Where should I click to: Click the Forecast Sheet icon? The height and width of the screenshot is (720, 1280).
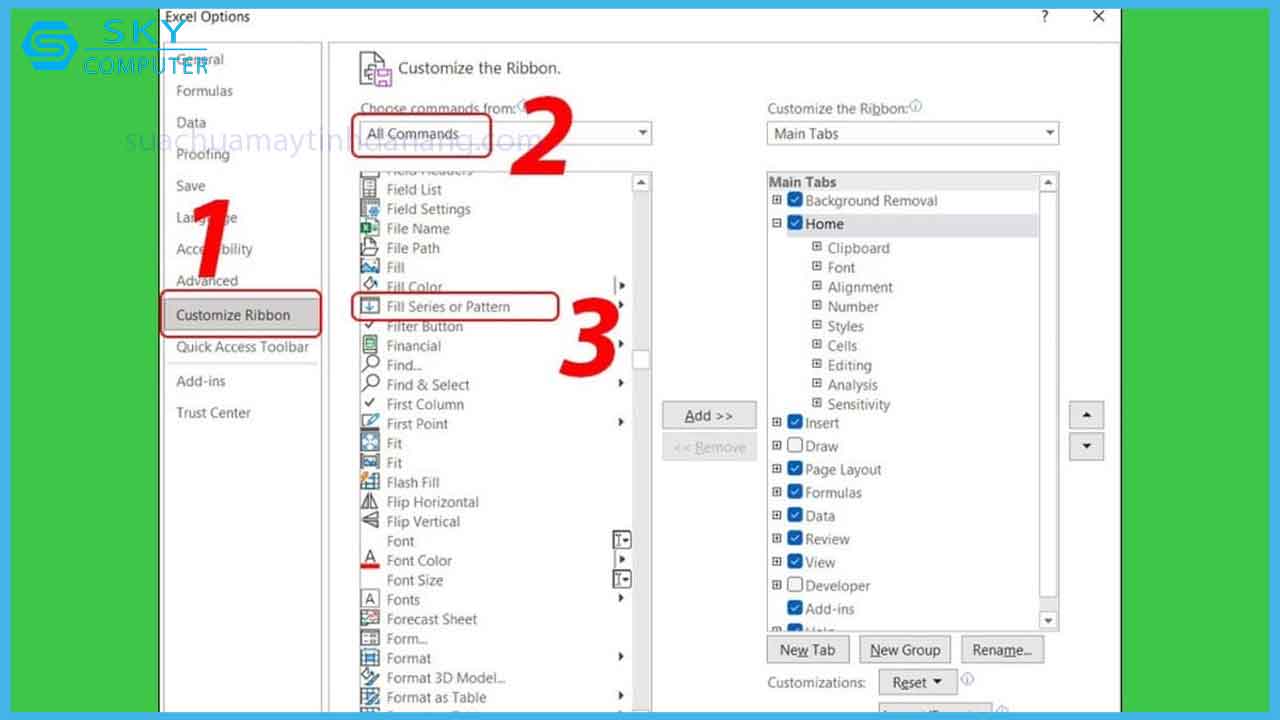click(x=370, y=619)
